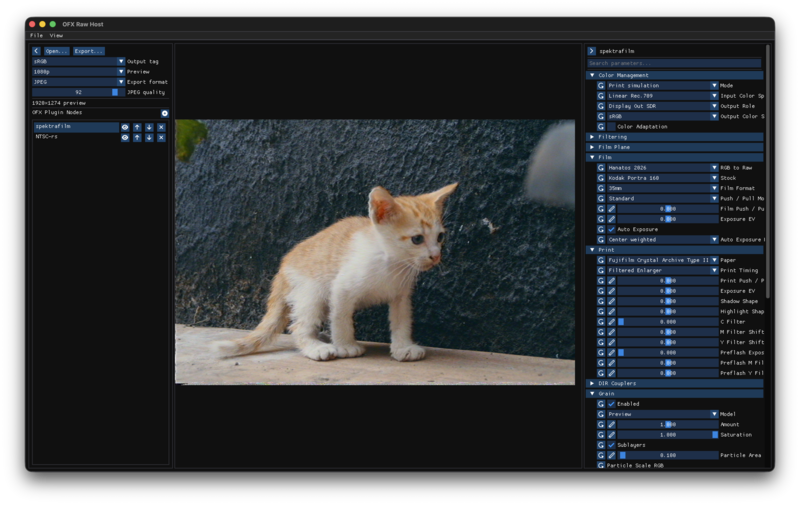
Task: Toggle visibility of the spektrafilm node
Action: (125, 127)
